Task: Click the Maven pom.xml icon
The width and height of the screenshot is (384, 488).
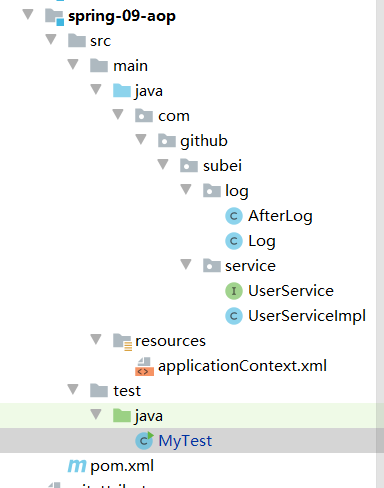Action: click(77, 466)
